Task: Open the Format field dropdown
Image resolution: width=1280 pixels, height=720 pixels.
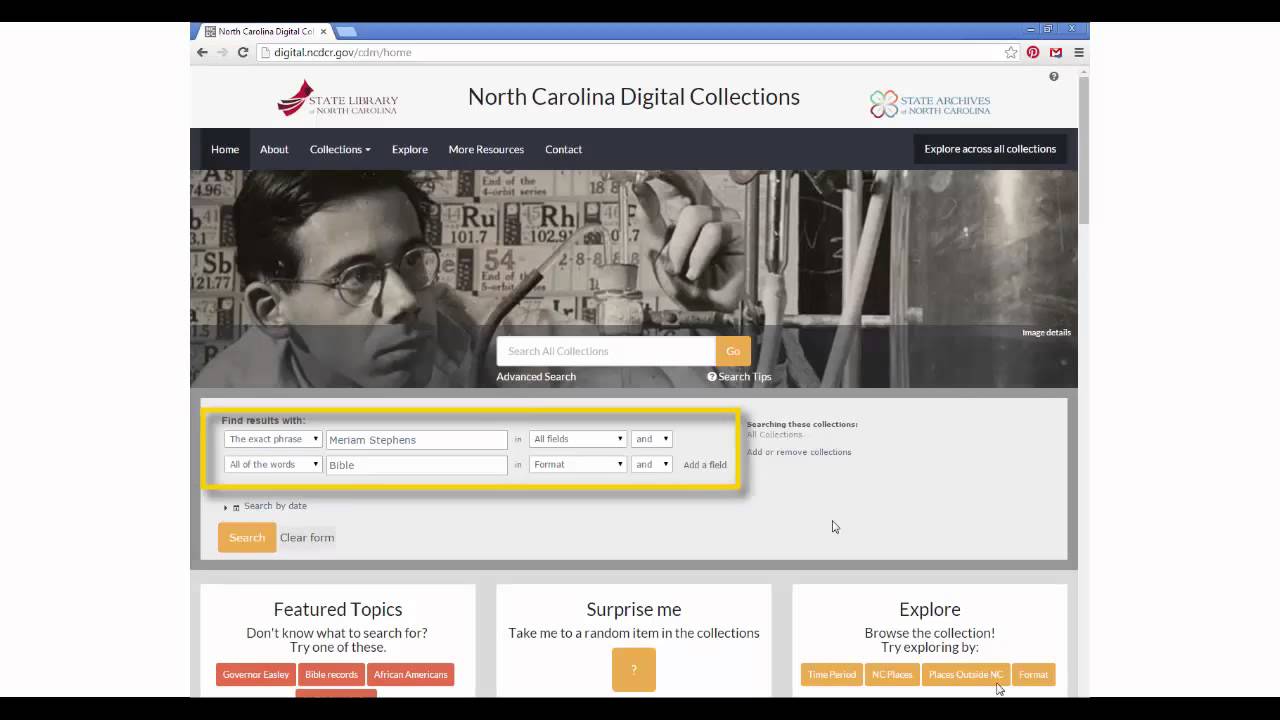Action: coord(578,464)
